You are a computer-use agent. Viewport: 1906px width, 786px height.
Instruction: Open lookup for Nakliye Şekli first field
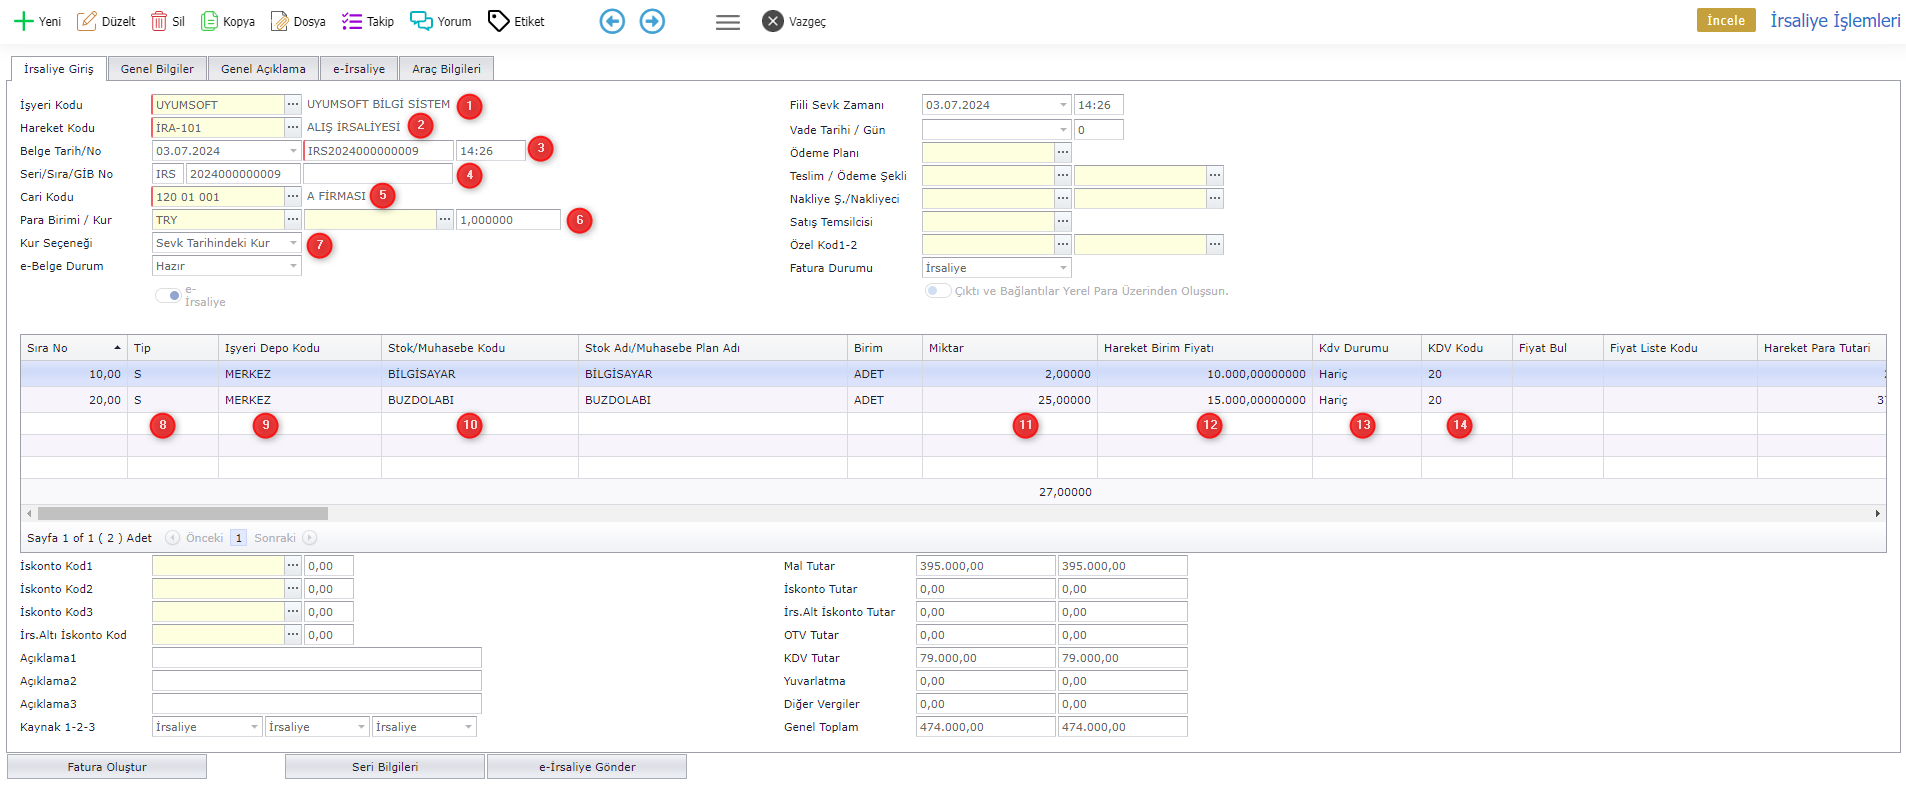coord(1063,198)
